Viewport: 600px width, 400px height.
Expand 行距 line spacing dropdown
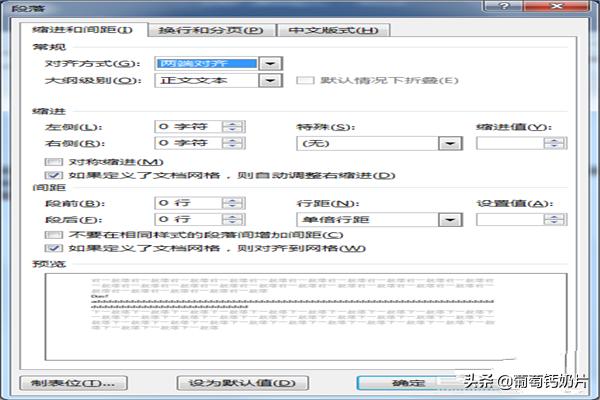[450, 220]
